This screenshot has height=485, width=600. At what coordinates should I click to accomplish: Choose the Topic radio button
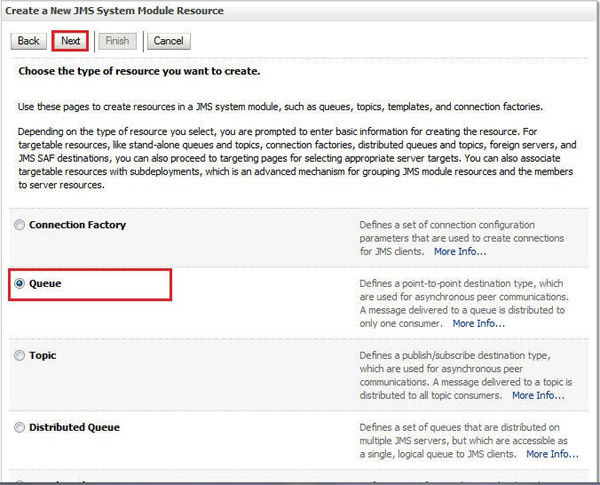click(x=20, y=356)
